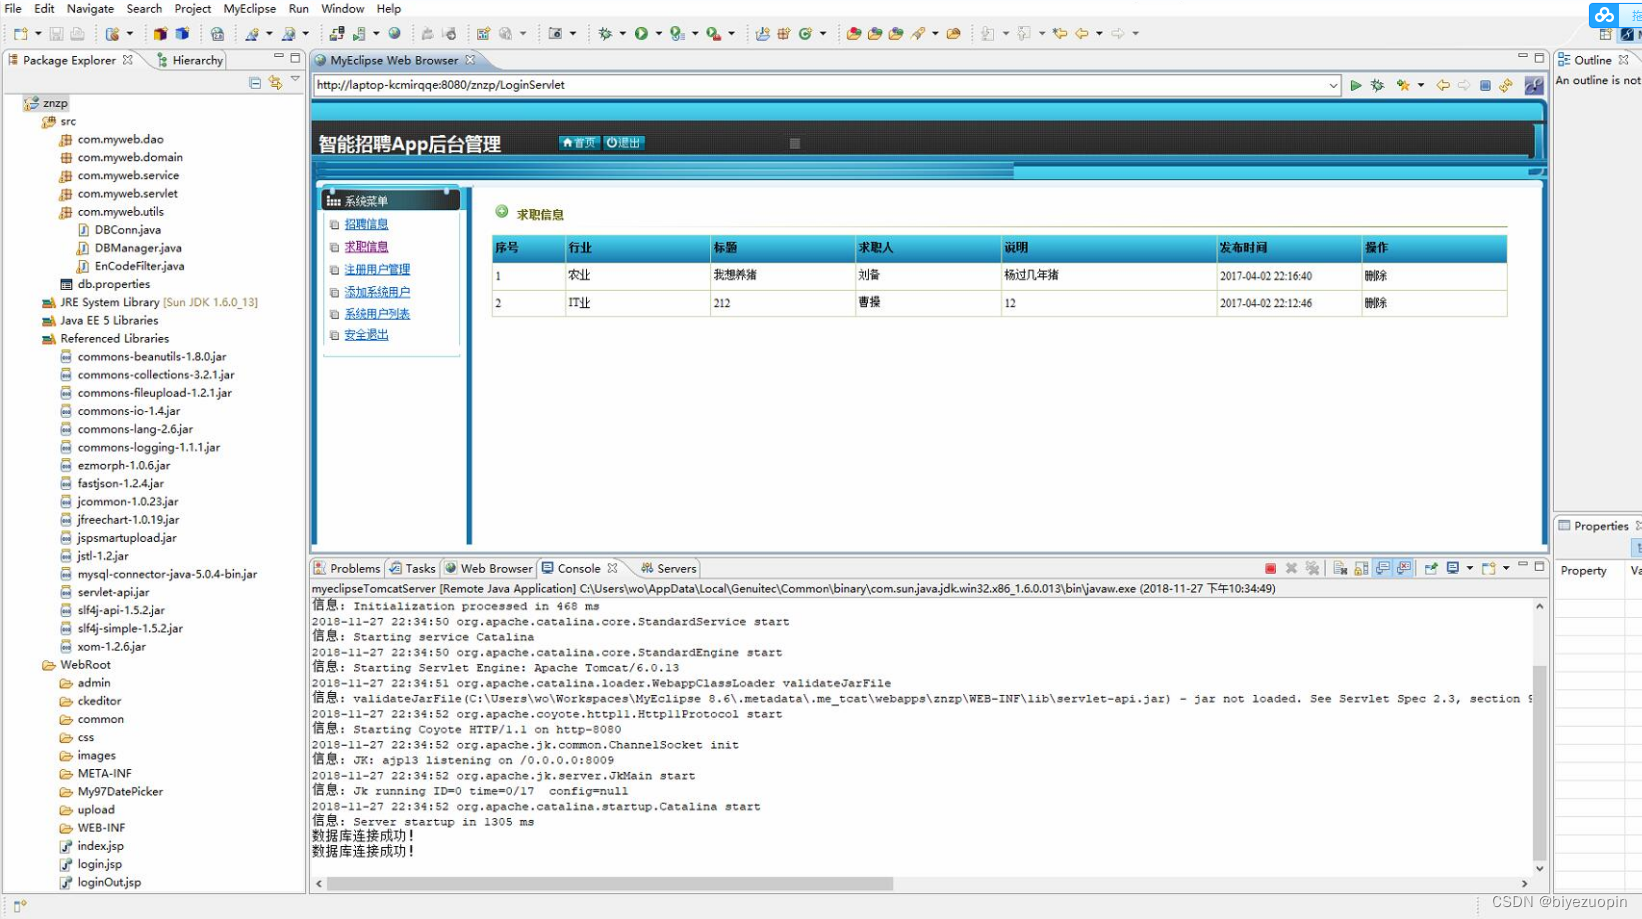Image resolution: width=1642 pixels, height=919 pixels.
Task: Switch to the Problems tab
Action: tap(346, 568)
